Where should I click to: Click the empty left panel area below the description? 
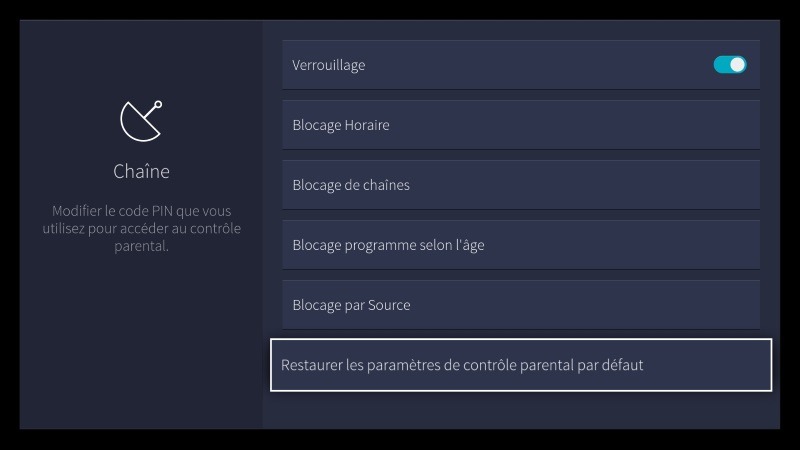tap(141, 340)
